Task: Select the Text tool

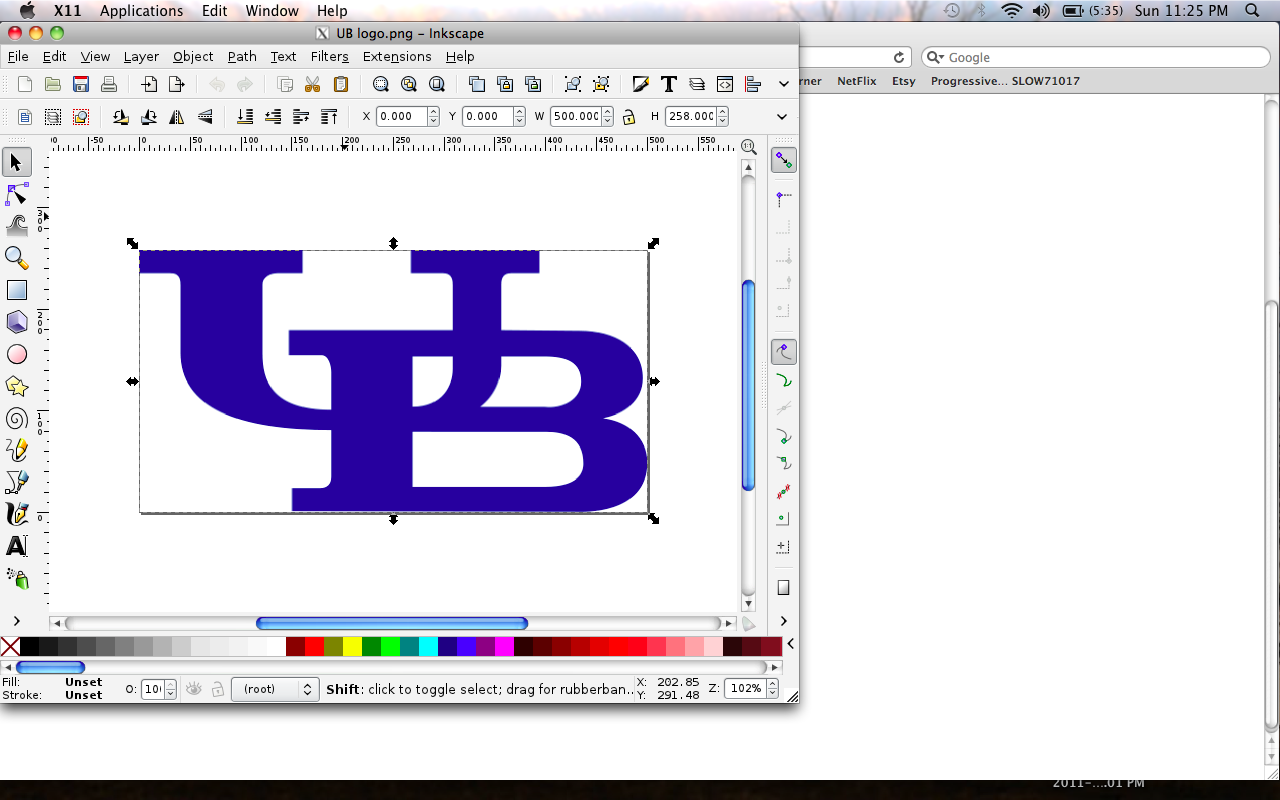Action: [16, 546]
